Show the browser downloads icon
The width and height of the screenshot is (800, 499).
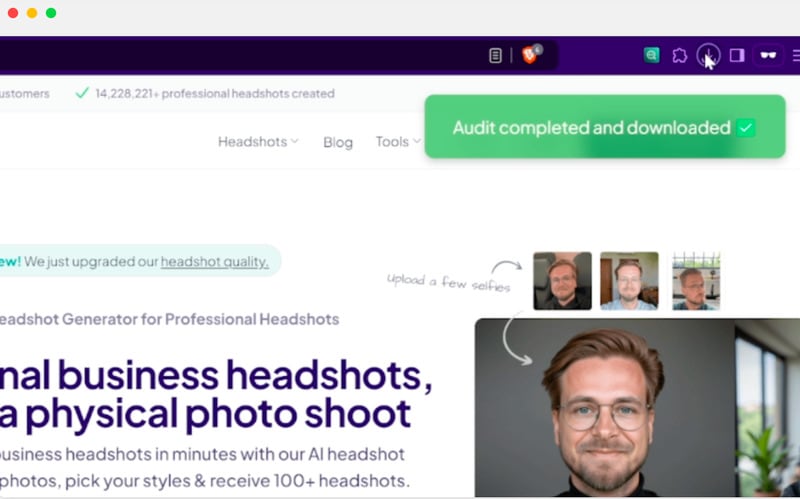pos(708,55)
